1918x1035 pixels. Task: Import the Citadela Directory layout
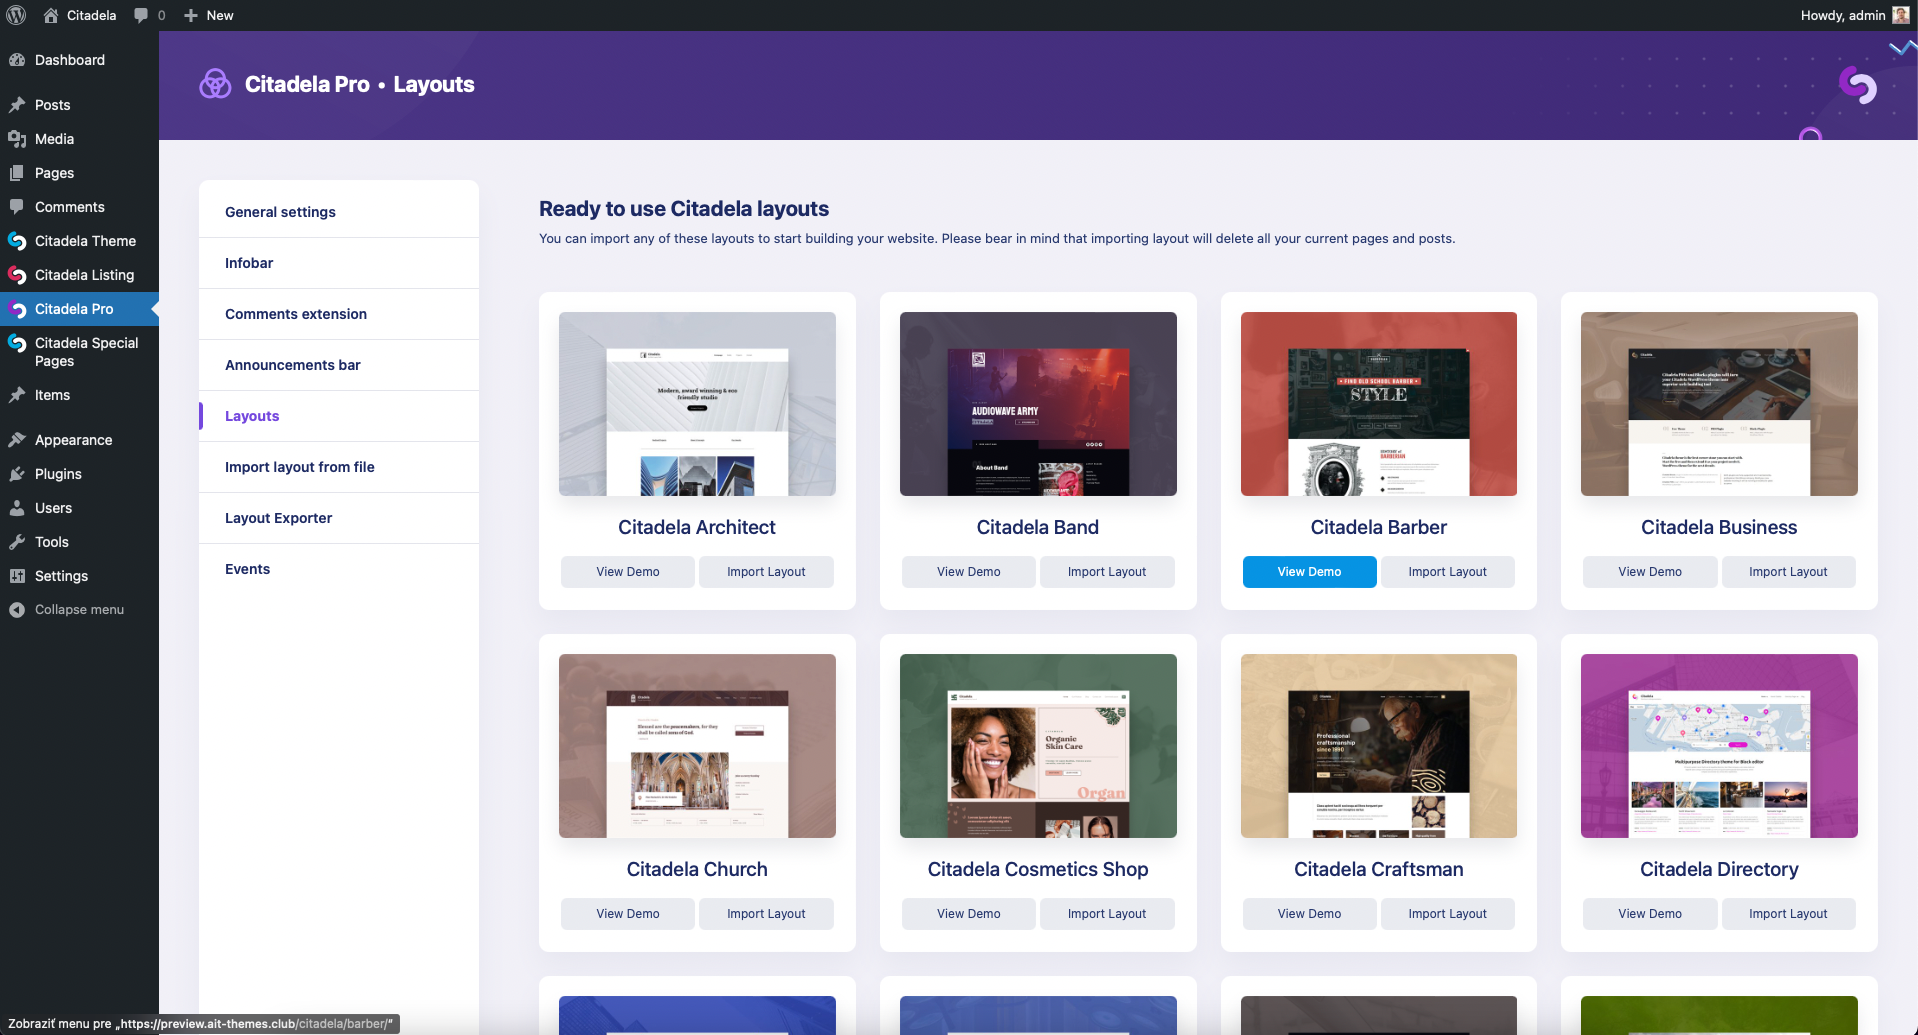tap(1787, 914)
